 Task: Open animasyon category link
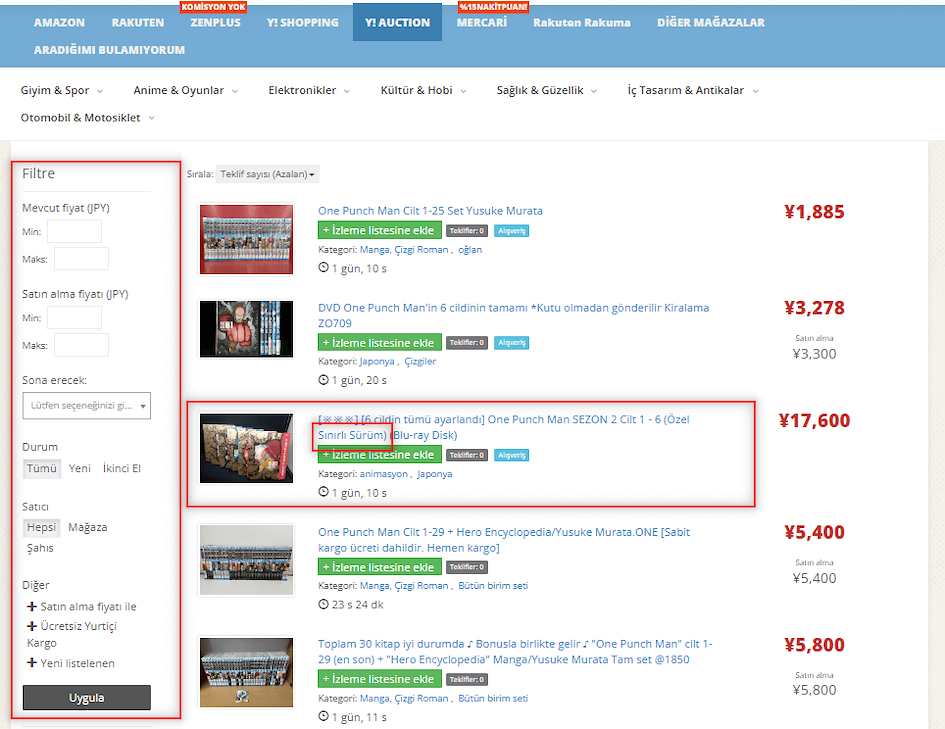[x=383, y=474]
